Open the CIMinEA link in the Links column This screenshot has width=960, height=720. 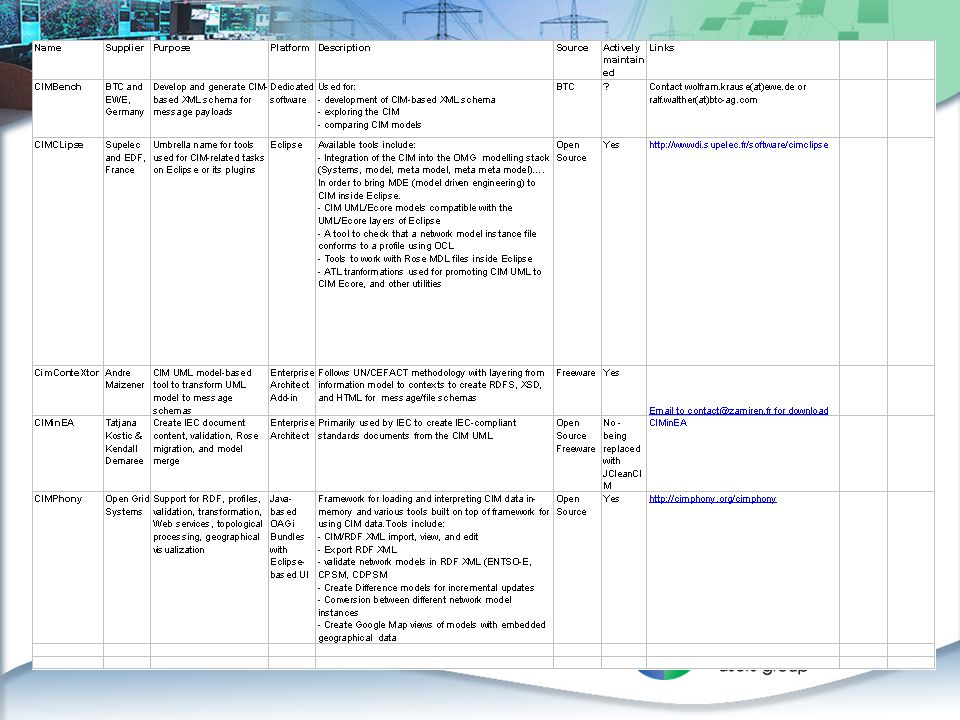pyautogui.click(x=668, y=423)
